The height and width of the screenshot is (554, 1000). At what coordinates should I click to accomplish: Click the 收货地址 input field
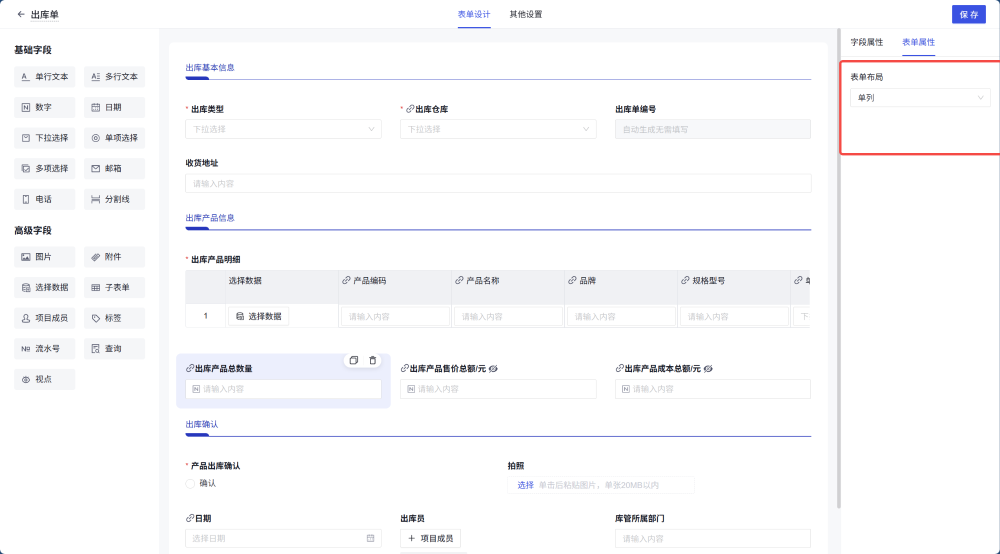[x=497, y=183]
